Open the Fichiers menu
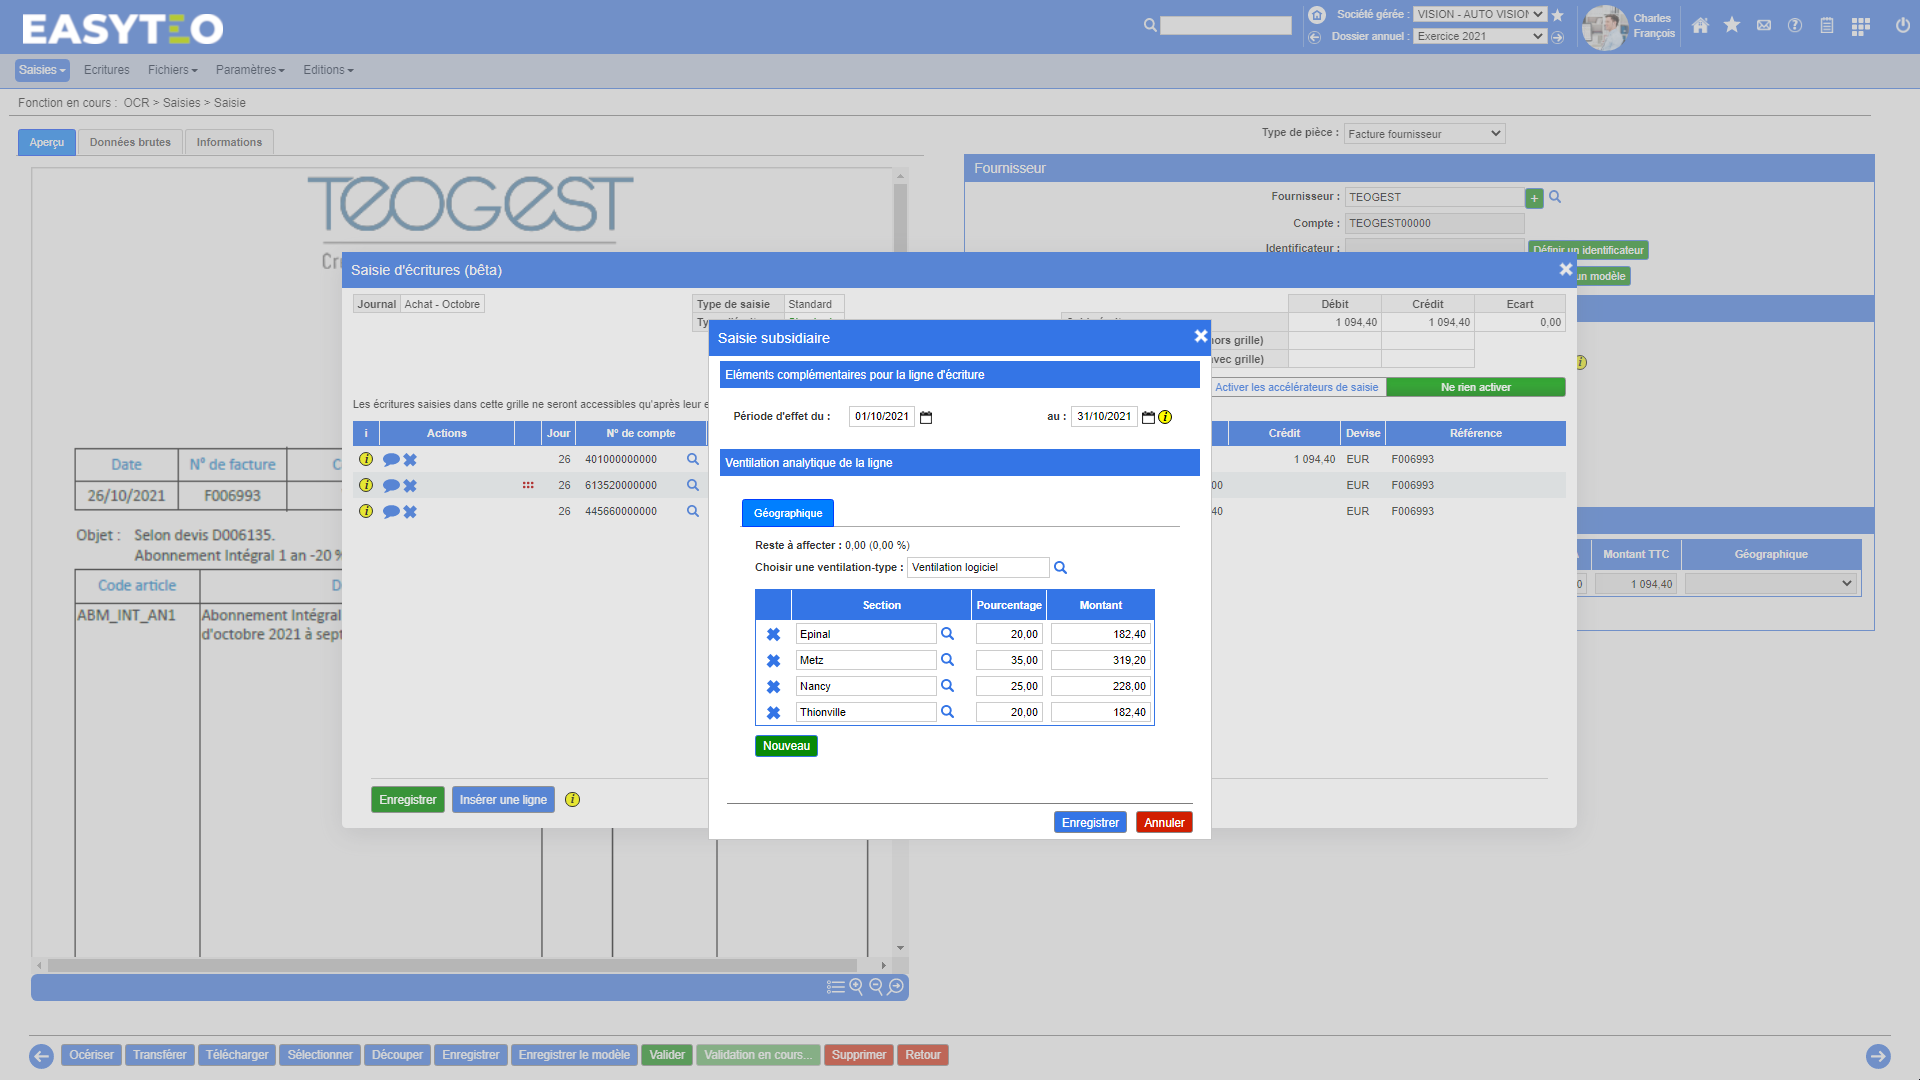 pos(172,70)
